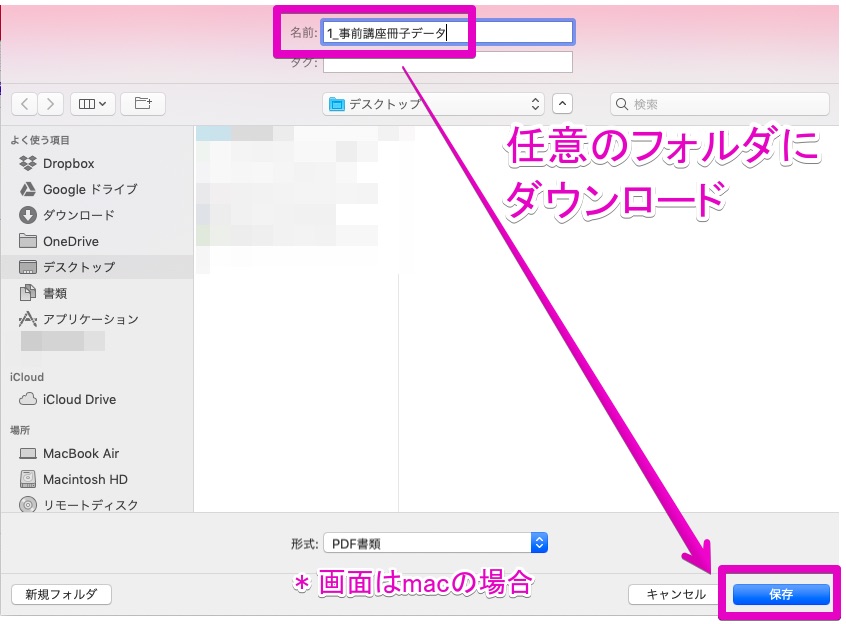
Task: Open the column view mode selector
Action: coord(92,104)
